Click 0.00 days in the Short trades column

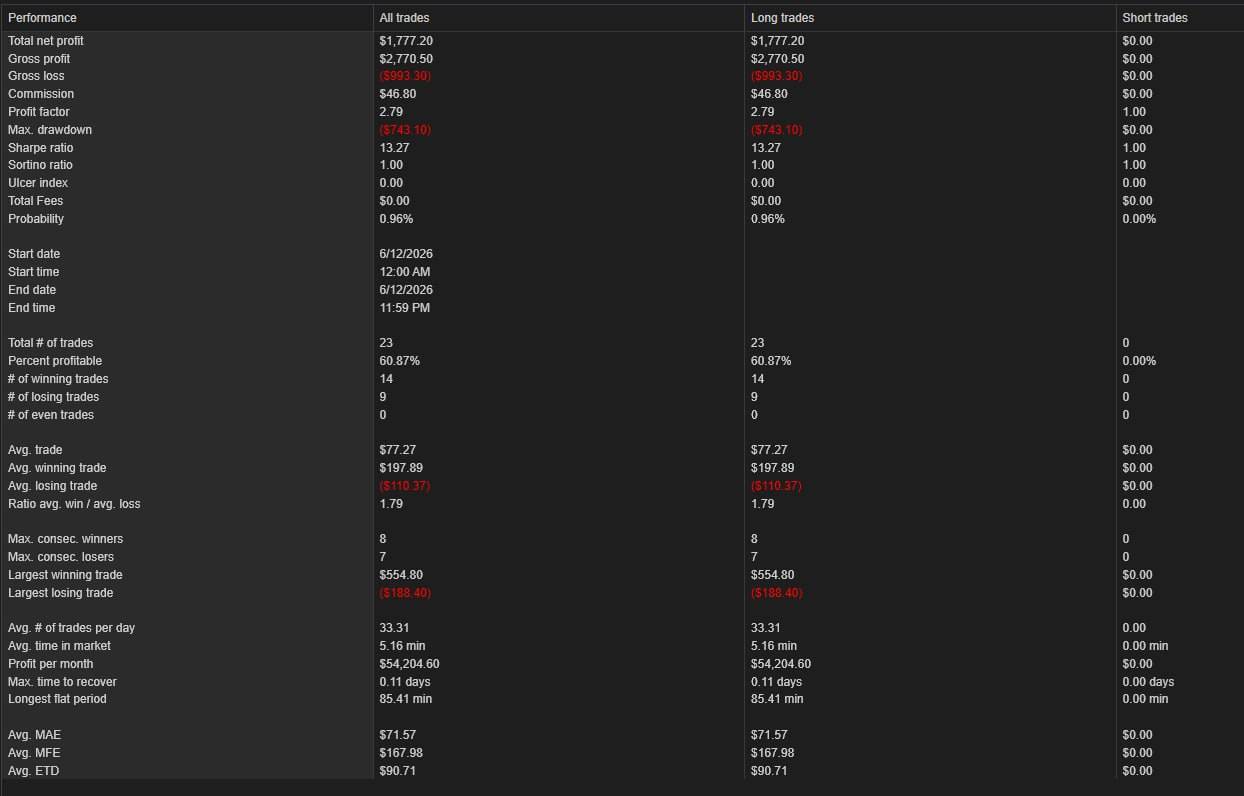pyautogui.click(x=1148, y=682)
